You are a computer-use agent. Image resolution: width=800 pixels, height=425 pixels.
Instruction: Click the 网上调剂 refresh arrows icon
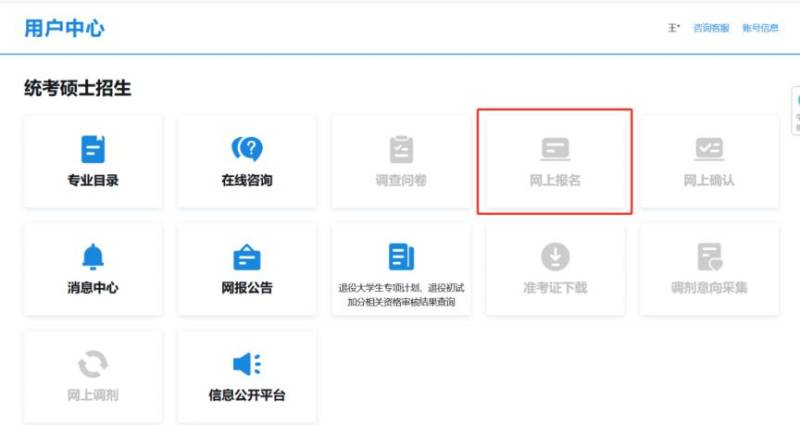tap(93, 364)
